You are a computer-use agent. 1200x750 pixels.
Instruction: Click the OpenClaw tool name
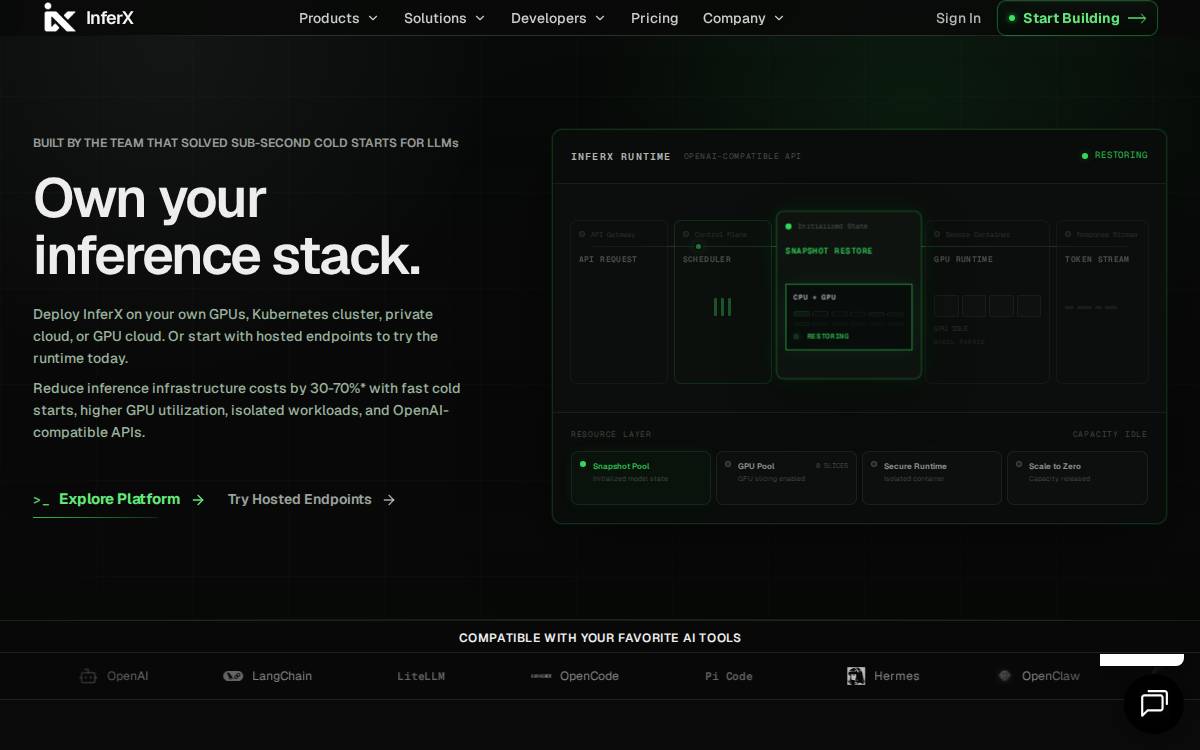(1051, 676)
